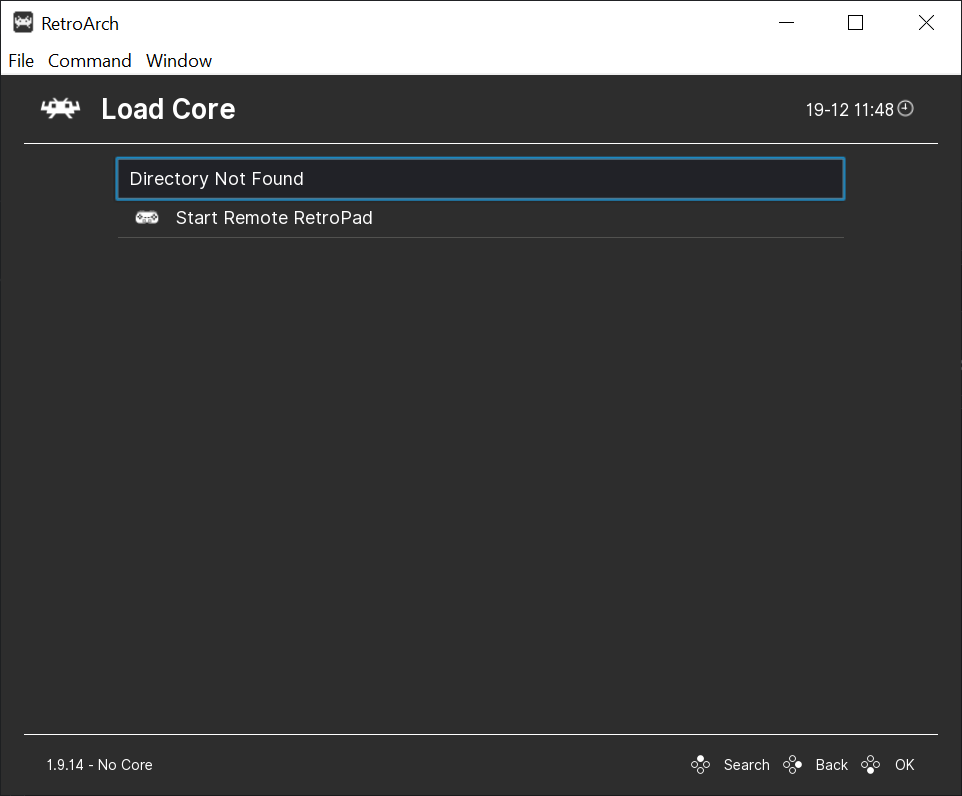The height and width of the screenshot is (796, 962).
Task: Click the Search action in the bottom bar
Action: pyautogui.click(x=746, y=764)
